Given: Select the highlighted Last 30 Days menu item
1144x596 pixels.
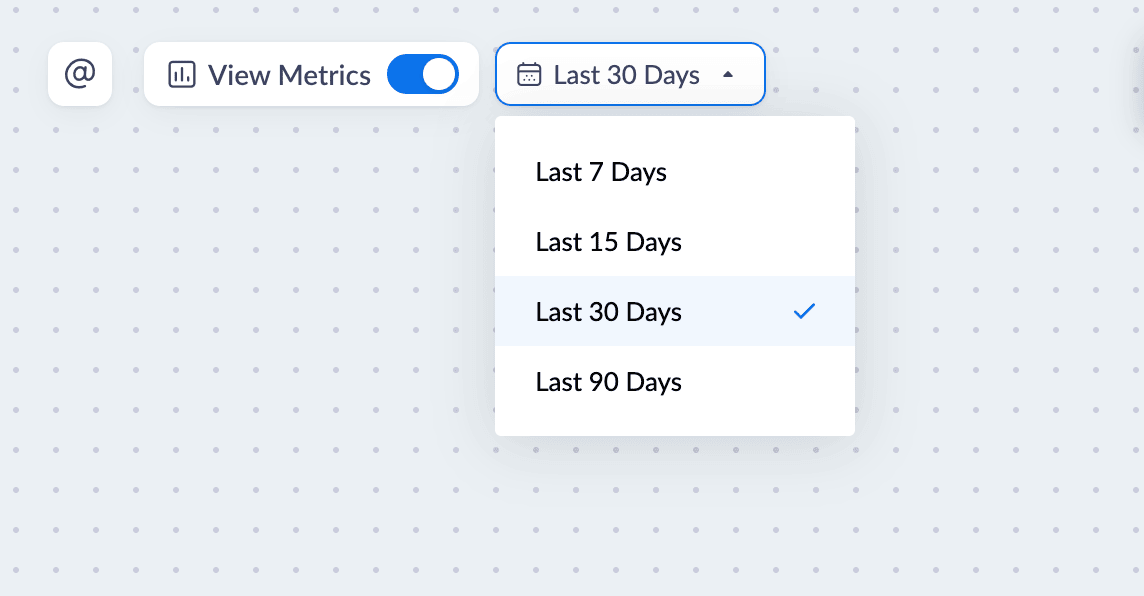Looking at the screenshot, I should pyautogui.click(x=675, y=311).
